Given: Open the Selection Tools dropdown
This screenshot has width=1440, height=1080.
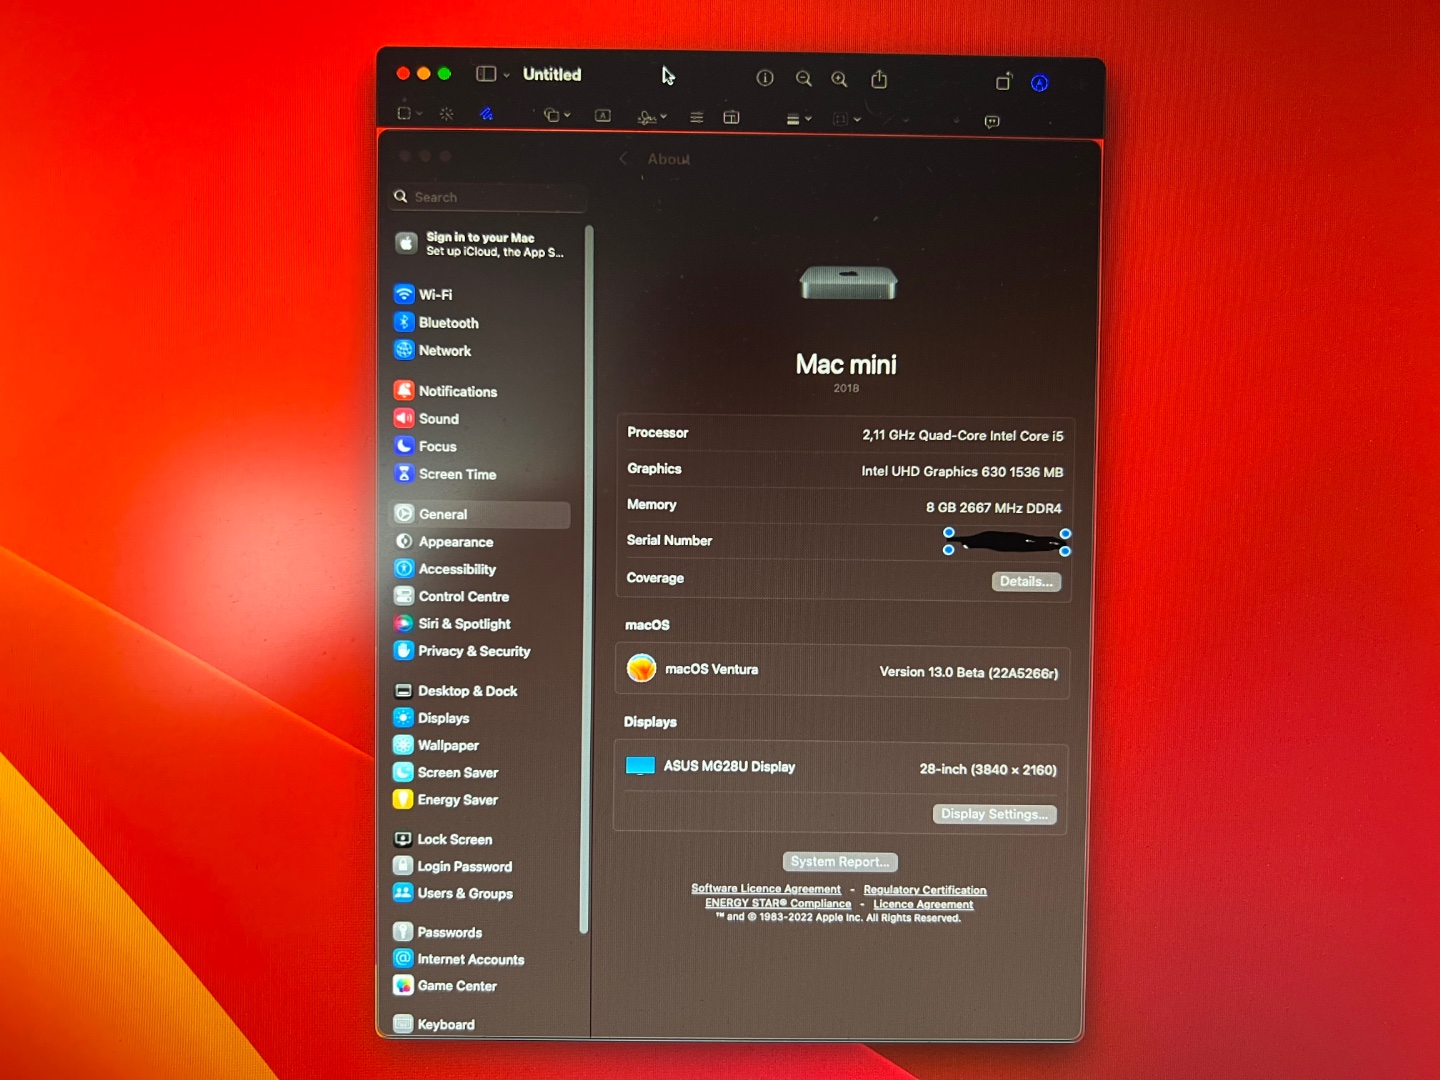Looking at the screenshot, I should (x=409, y=114).
